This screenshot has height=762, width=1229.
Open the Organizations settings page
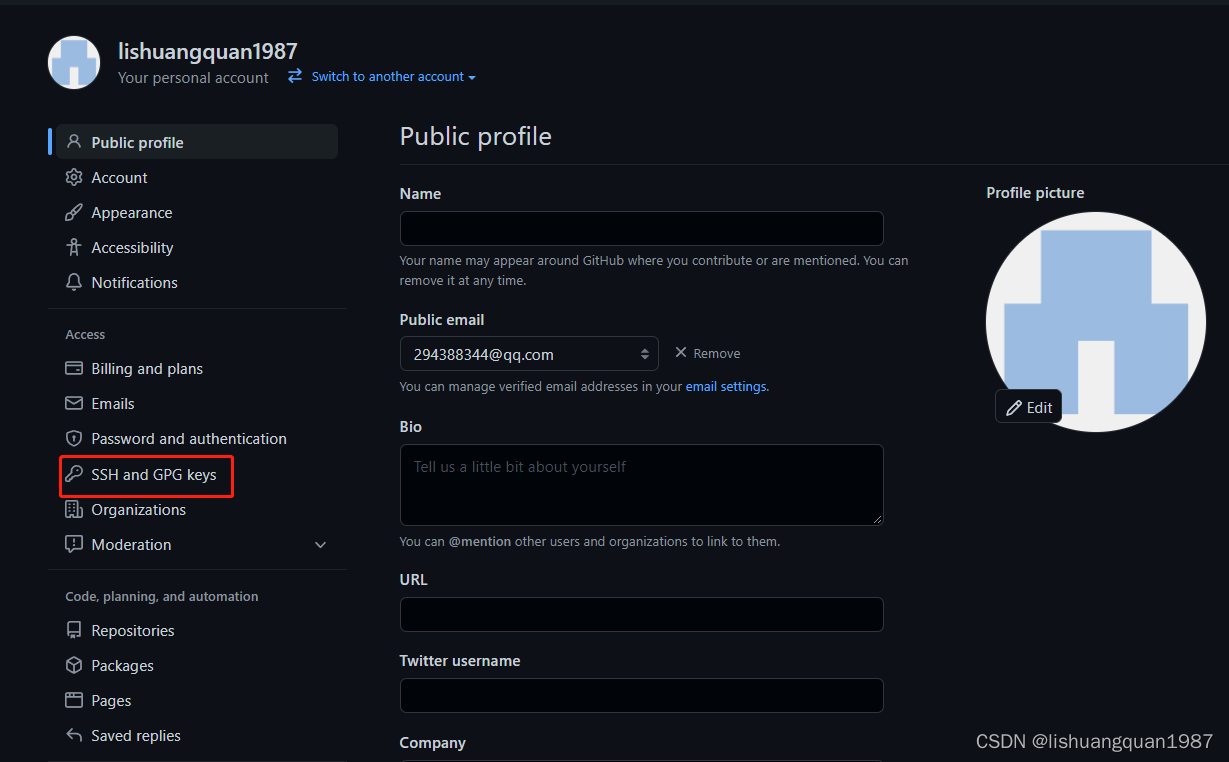tap(138, 510)
